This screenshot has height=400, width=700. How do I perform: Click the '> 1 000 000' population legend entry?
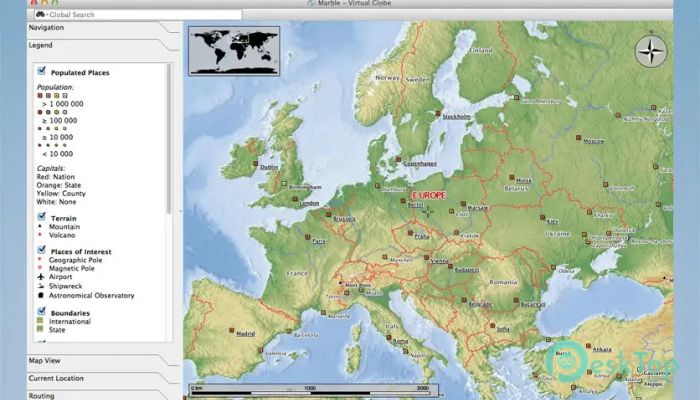[x=63, y=104]
